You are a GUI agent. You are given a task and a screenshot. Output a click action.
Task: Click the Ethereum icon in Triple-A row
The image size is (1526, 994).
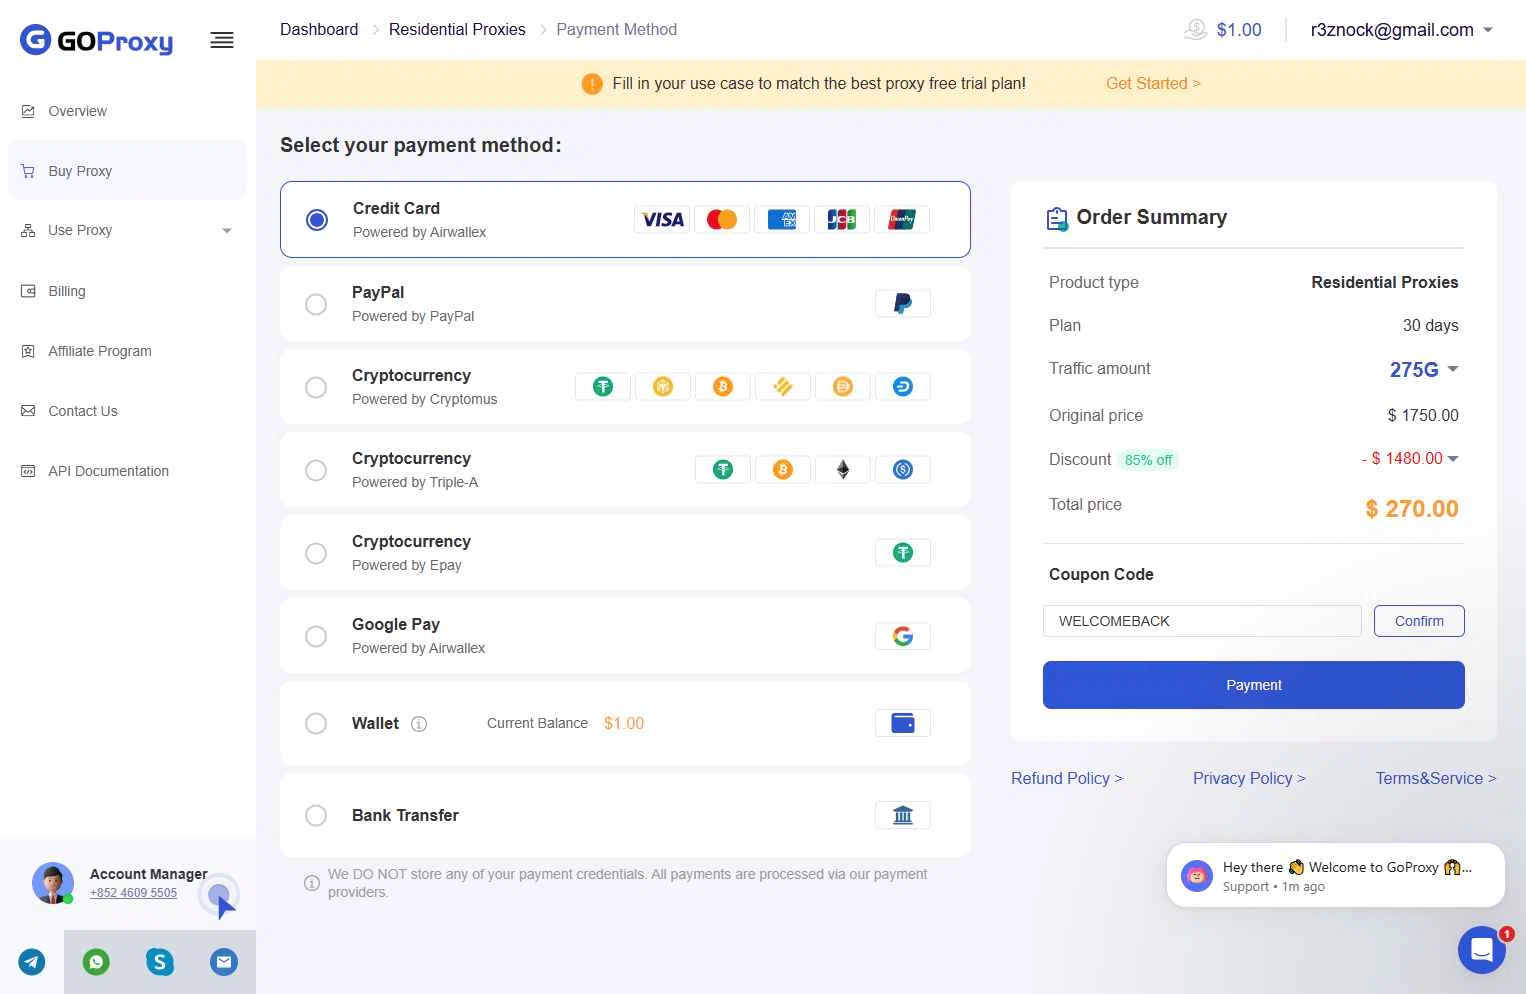pos(843,469)
